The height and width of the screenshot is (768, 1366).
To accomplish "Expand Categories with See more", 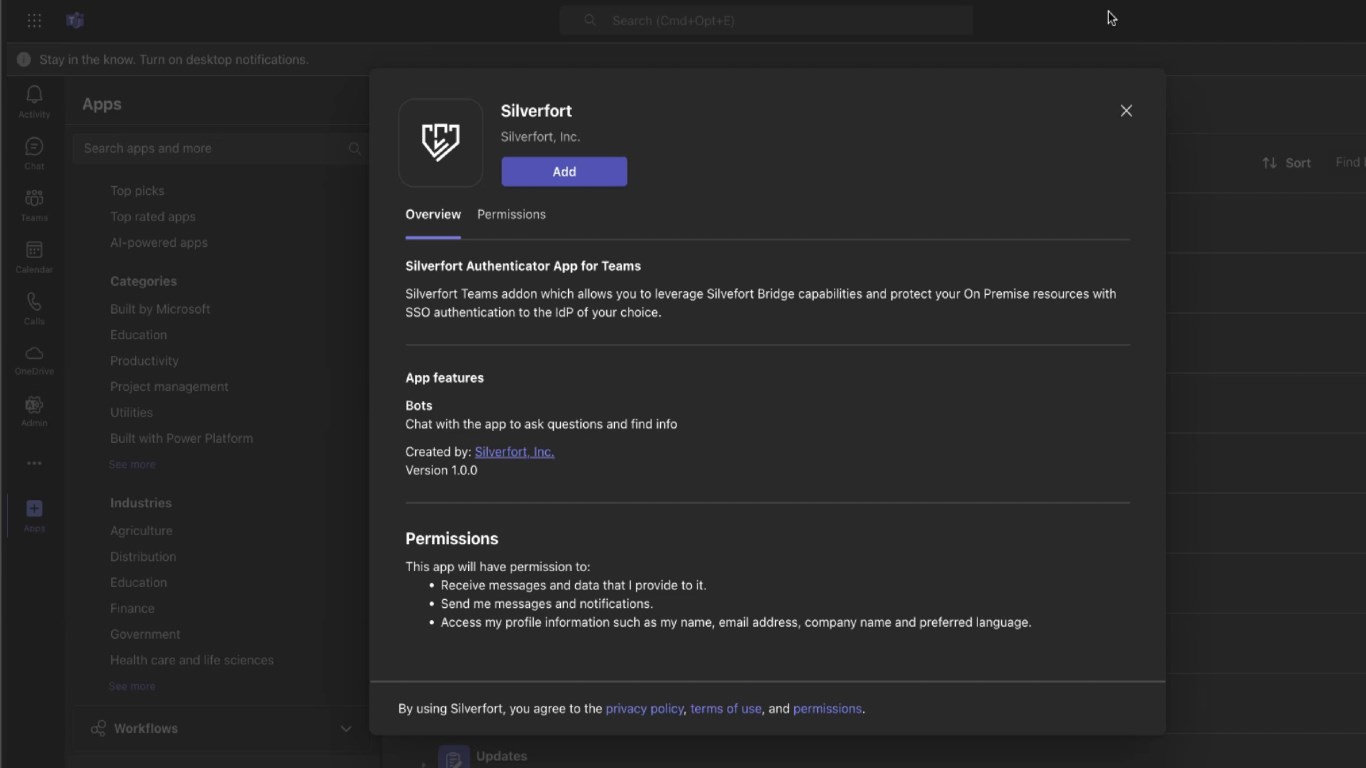I will (132, 464).
